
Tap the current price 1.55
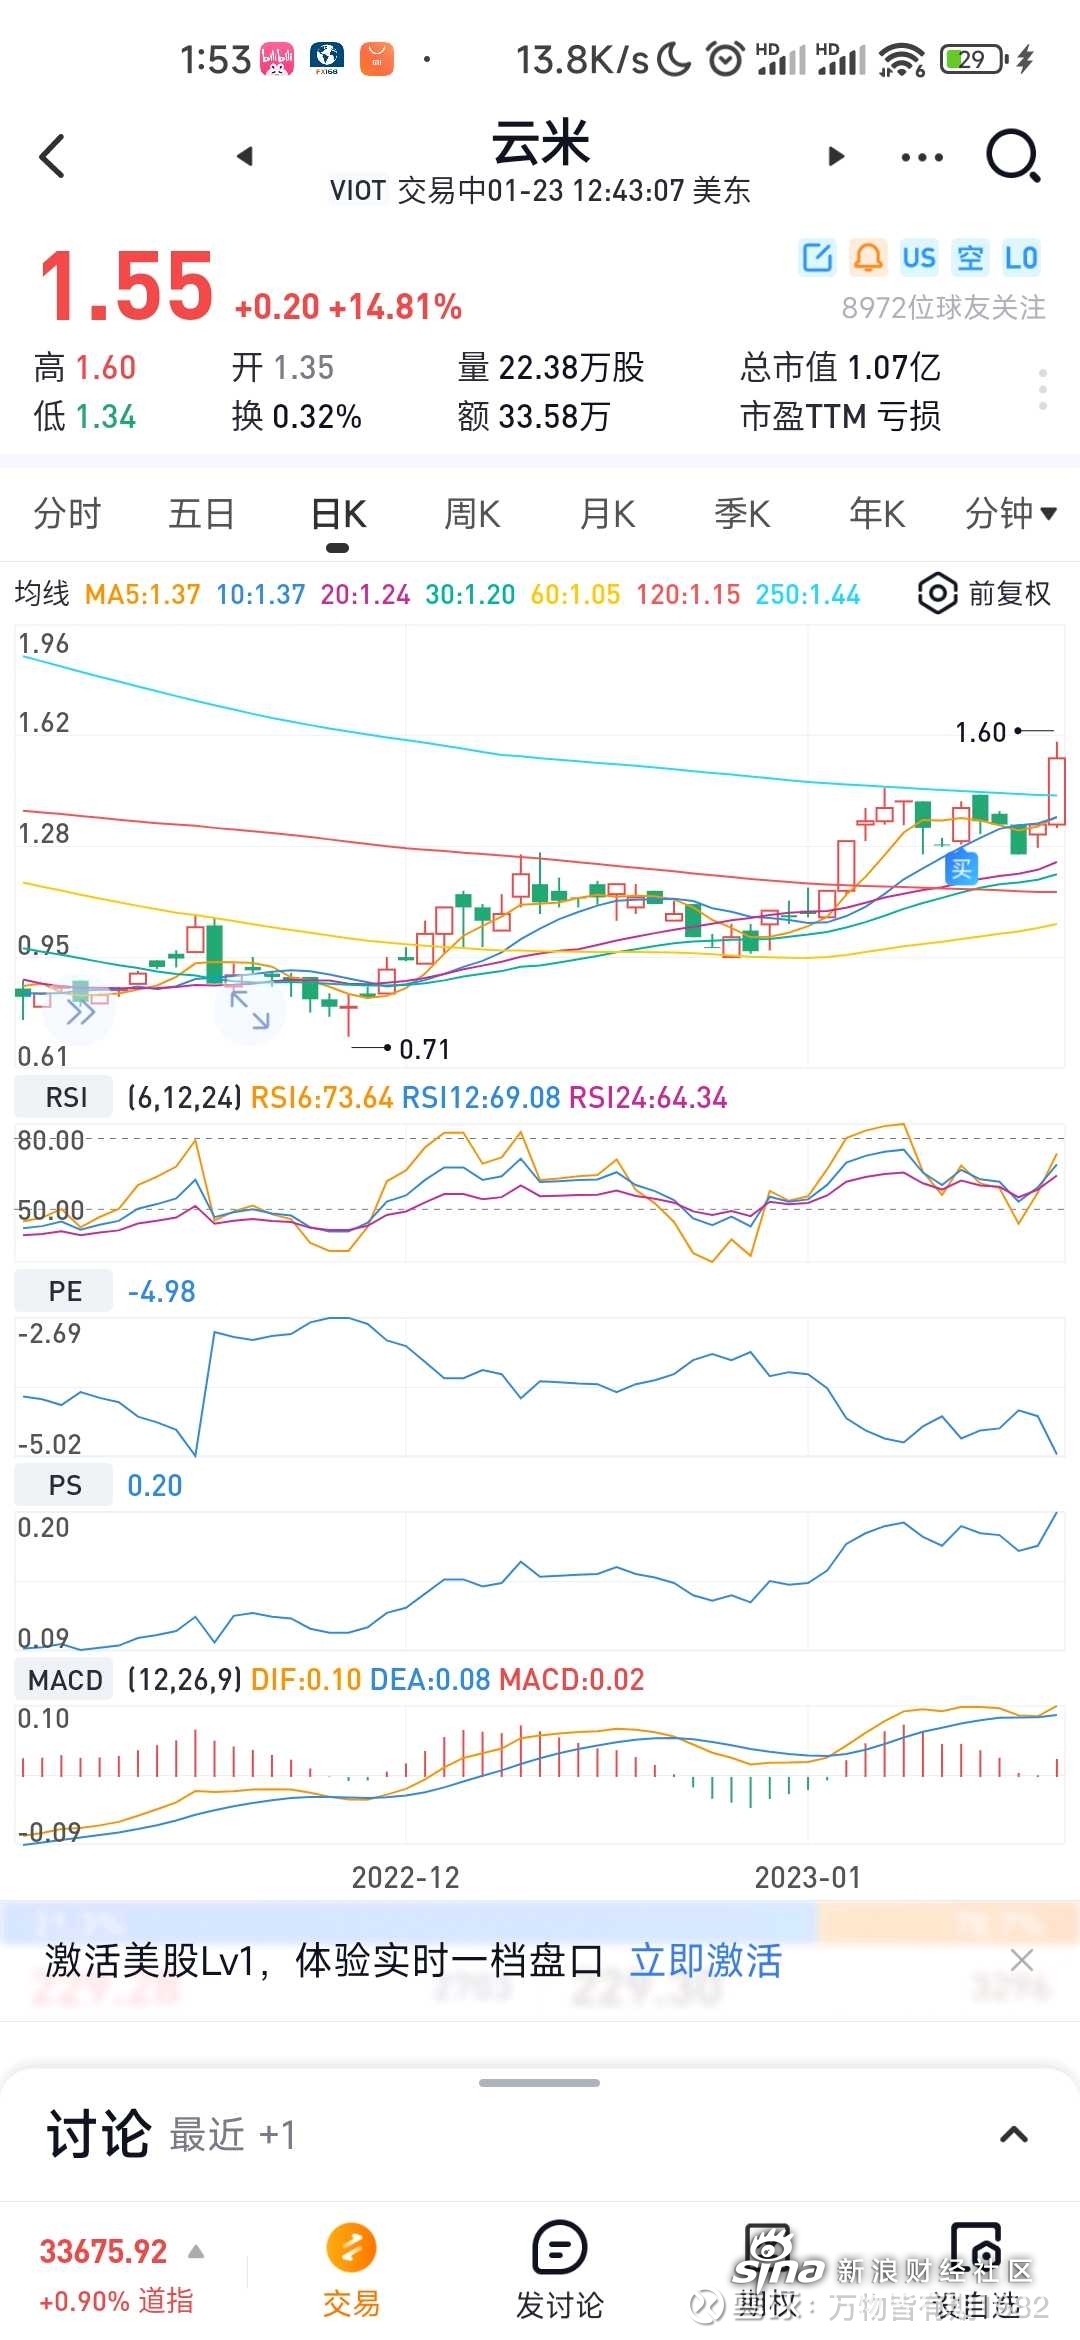(126, 287)
